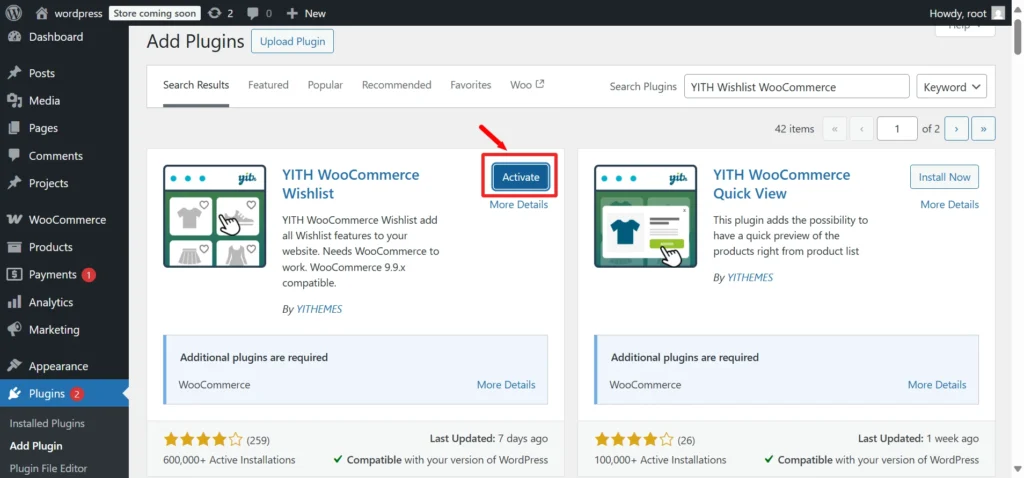Open Installed Plugins submenu item

point(47,423)
